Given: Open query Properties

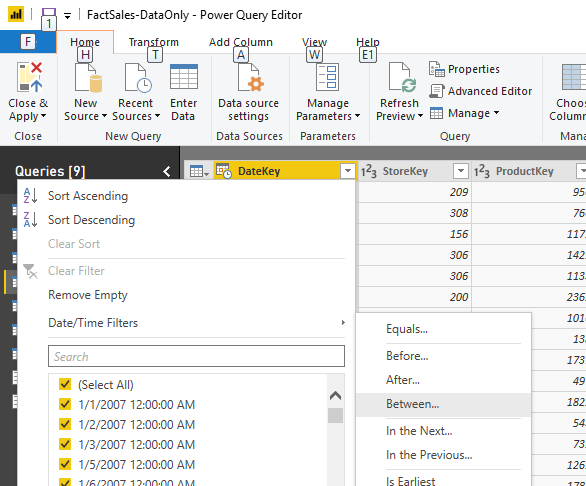Looking at the screenshot, I should (464, 69).
